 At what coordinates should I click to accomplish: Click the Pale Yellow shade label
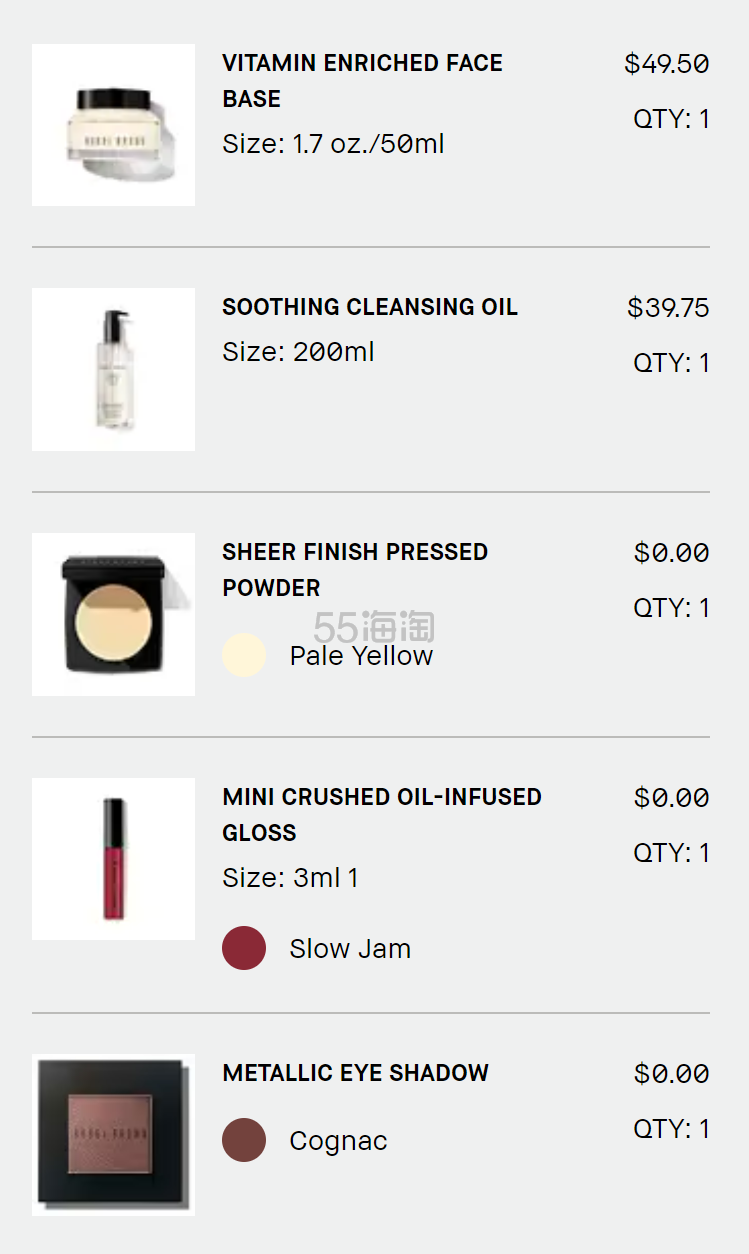point(361,656)
